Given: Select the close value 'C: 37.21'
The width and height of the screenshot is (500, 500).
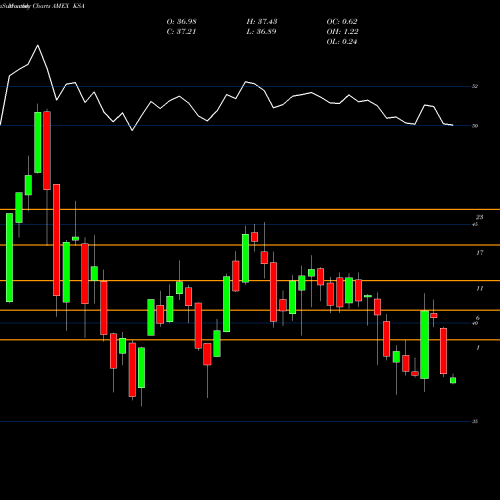Looking at the screenshot, I should coord(181,32).
